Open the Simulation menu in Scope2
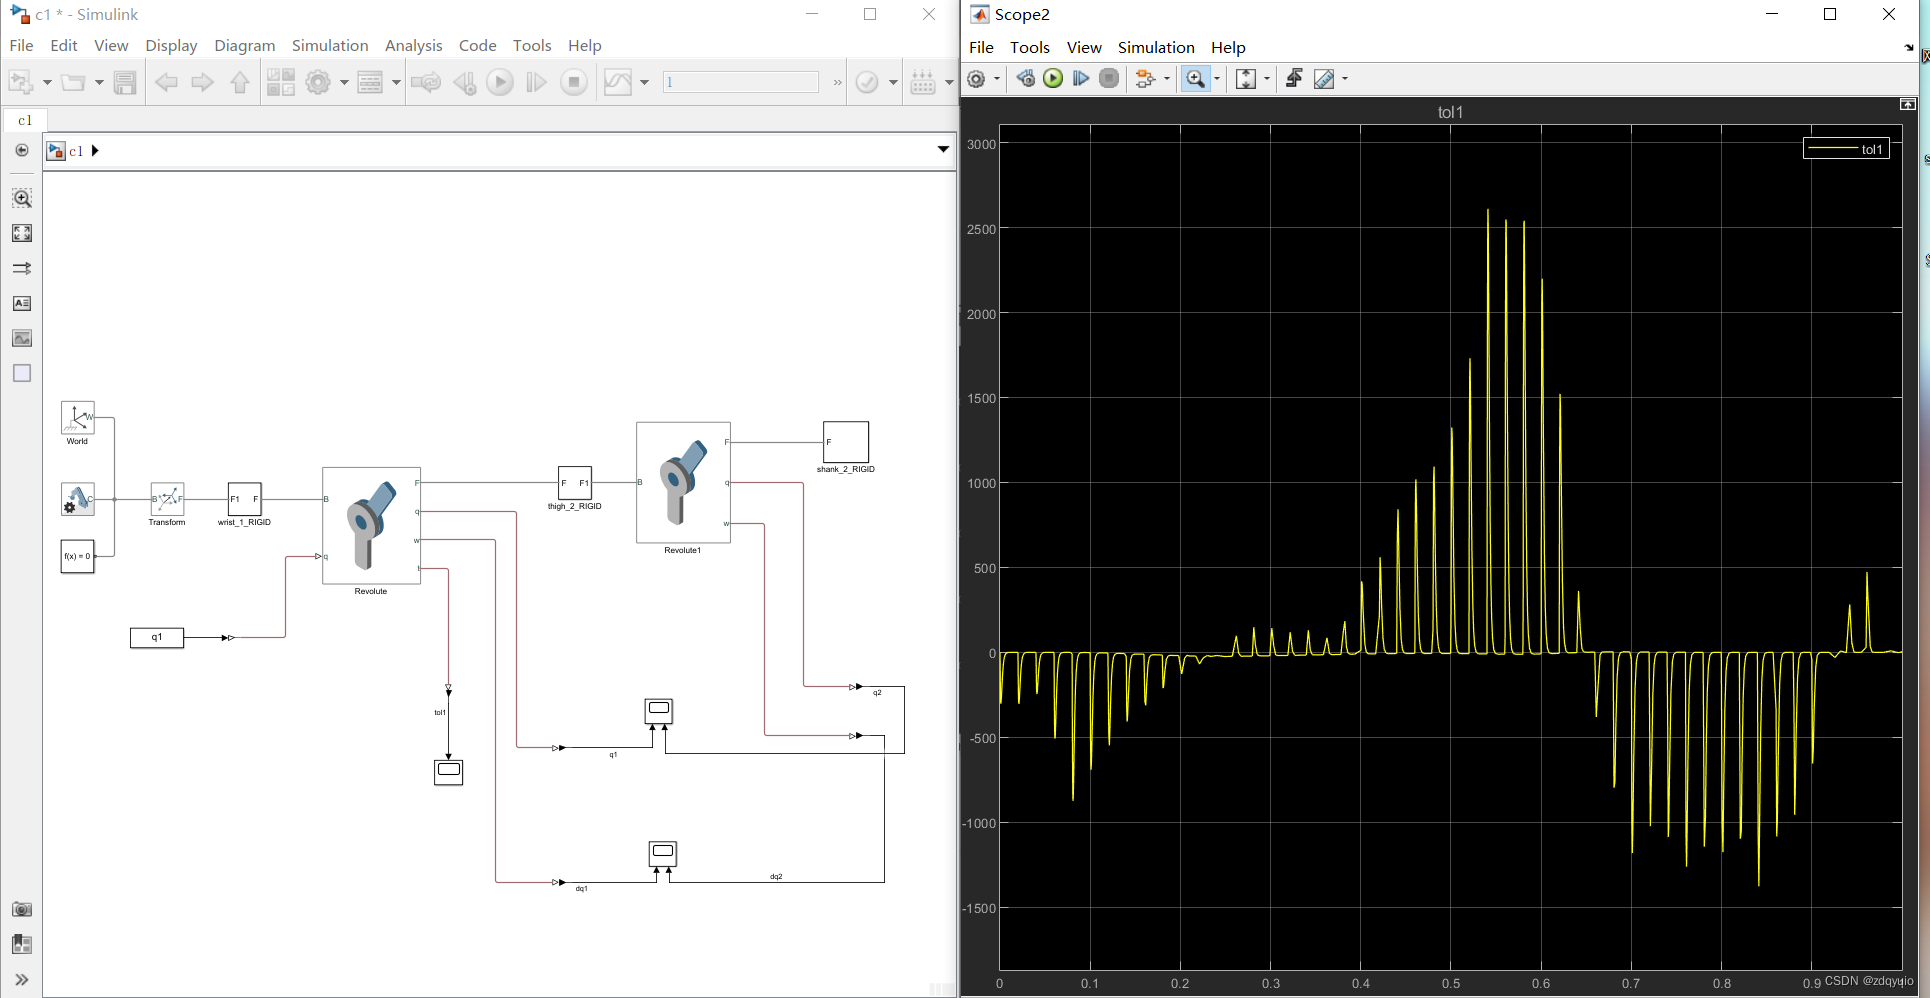 point(1156,47)
